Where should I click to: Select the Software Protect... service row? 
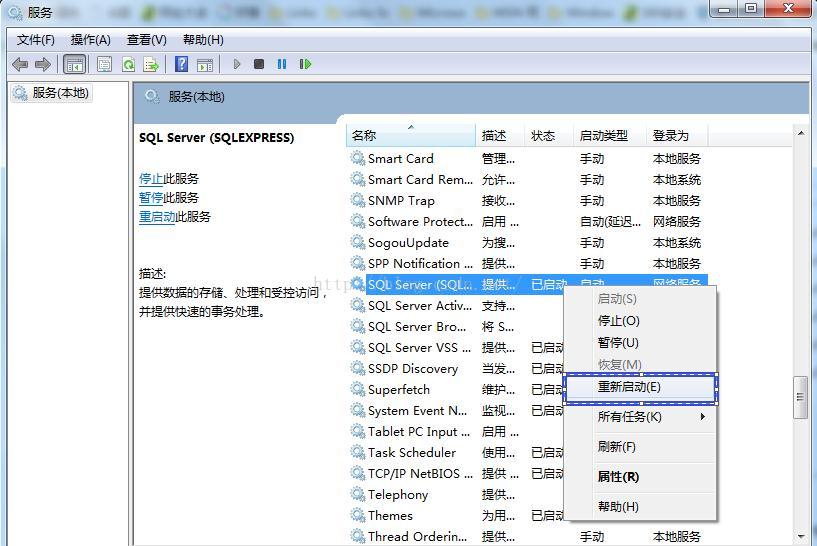click(527, 221)
